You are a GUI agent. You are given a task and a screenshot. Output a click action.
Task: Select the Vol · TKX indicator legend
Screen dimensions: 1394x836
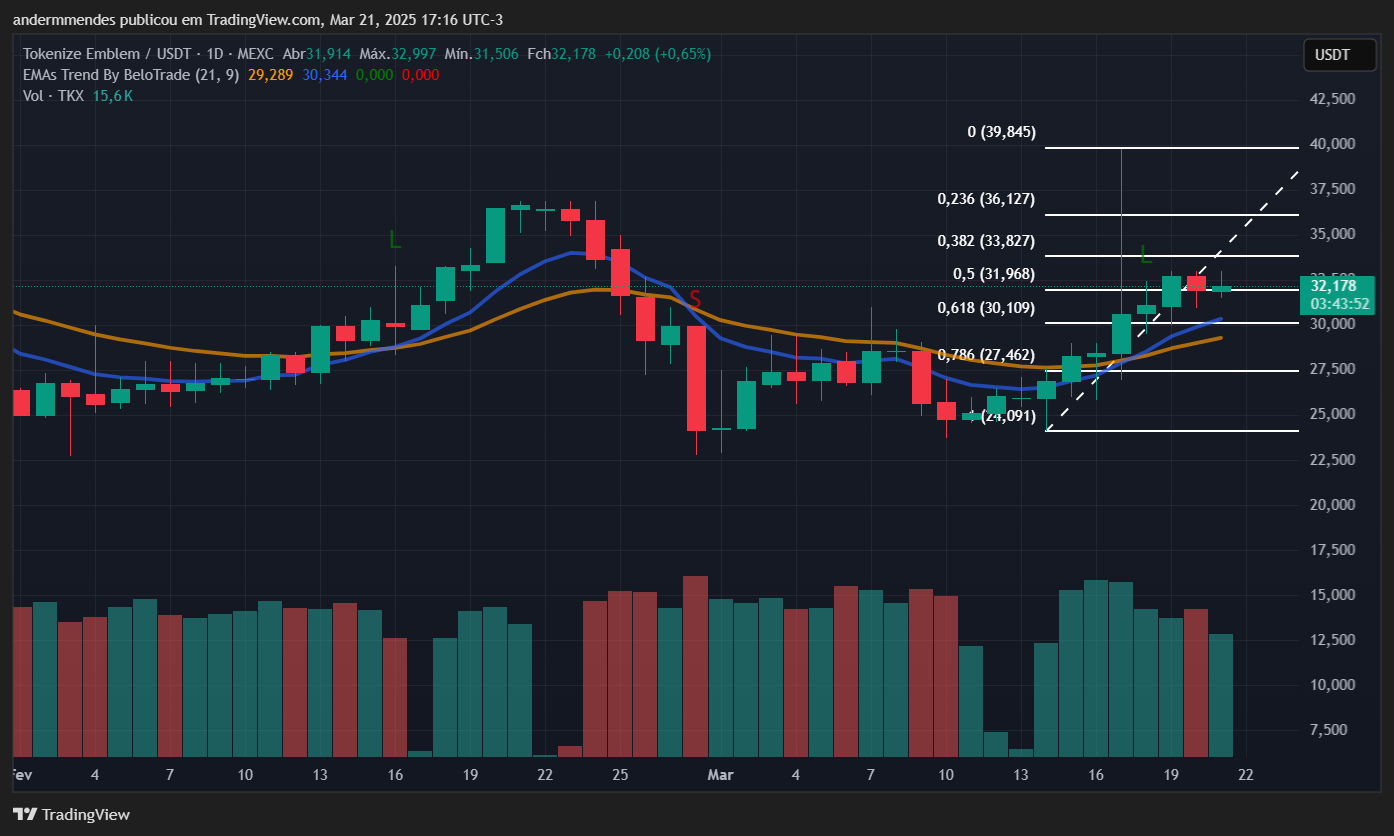[54, 96]
